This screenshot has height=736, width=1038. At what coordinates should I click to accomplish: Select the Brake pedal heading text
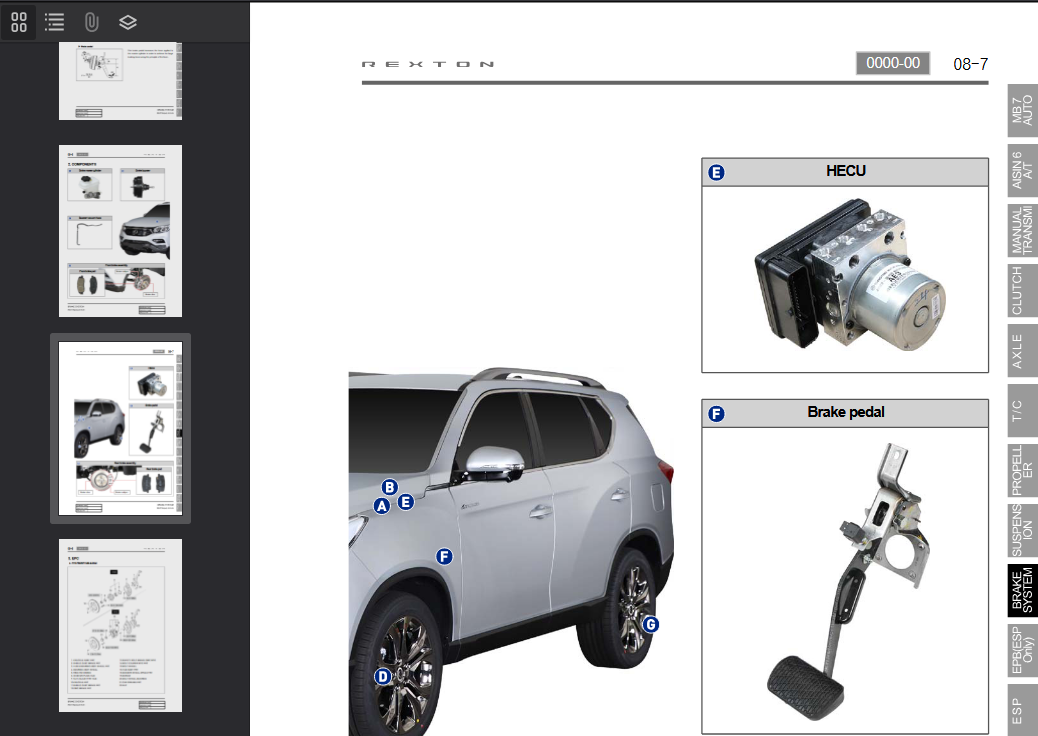pos(845,412)
